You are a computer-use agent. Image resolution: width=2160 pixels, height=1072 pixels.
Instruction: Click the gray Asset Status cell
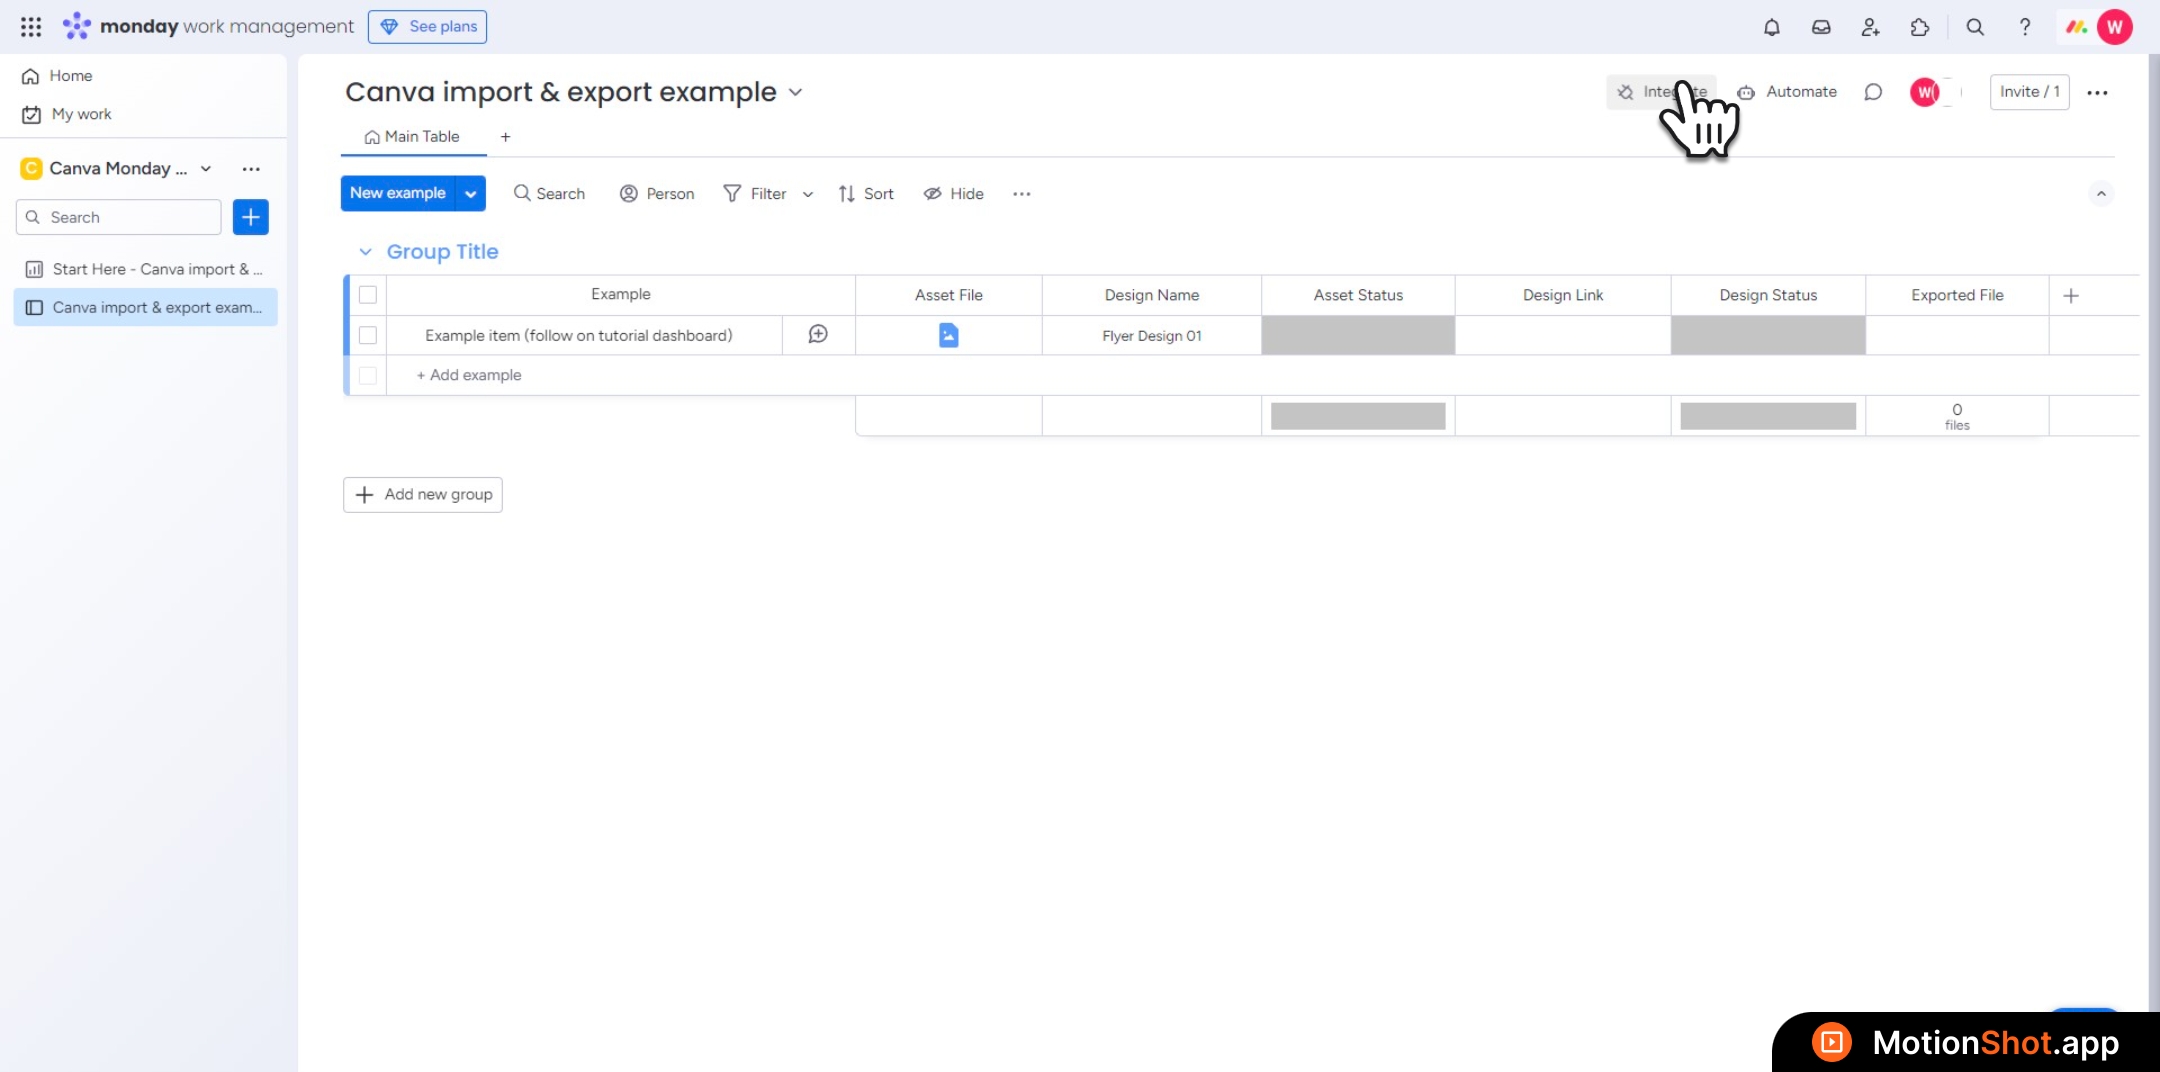click(1357, 336)
